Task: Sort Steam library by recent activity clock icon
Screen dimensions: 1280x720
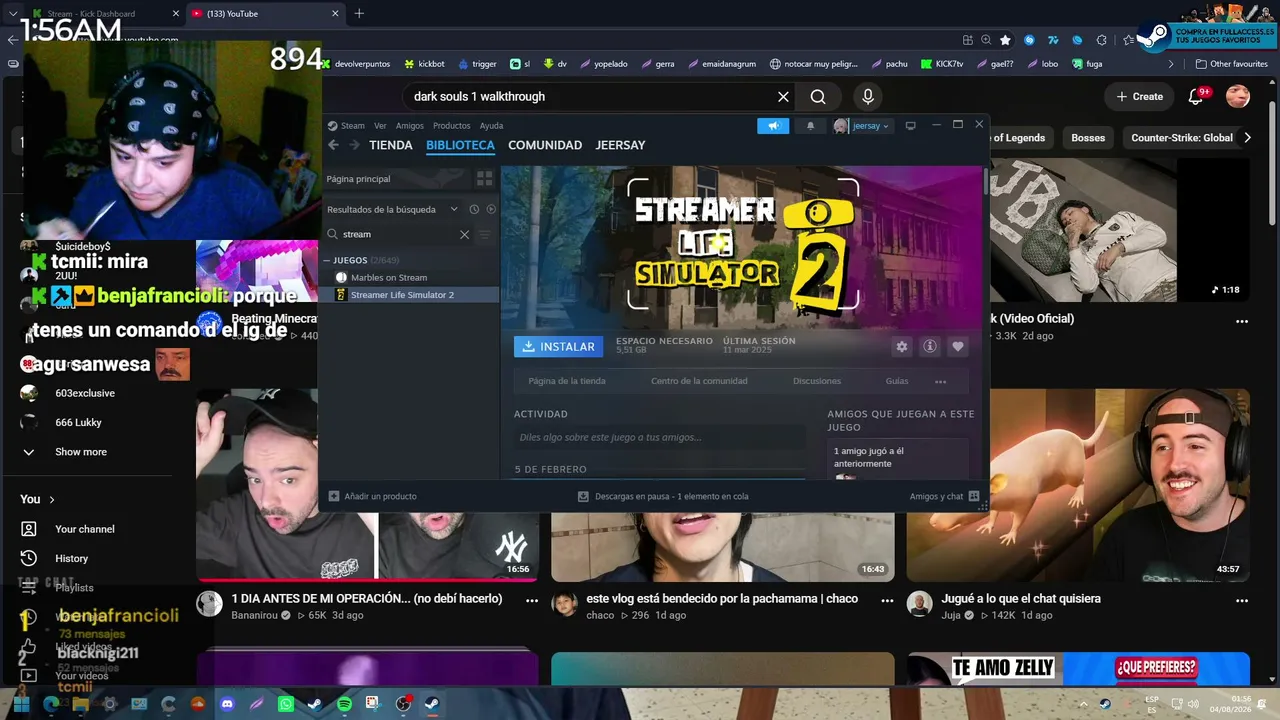Action: [x=474, y=209]
